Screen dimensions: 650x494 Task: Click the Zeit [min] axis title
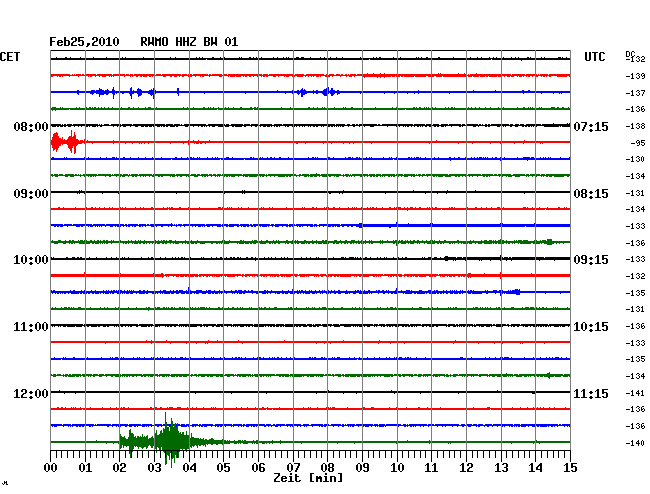click(308, 478)
